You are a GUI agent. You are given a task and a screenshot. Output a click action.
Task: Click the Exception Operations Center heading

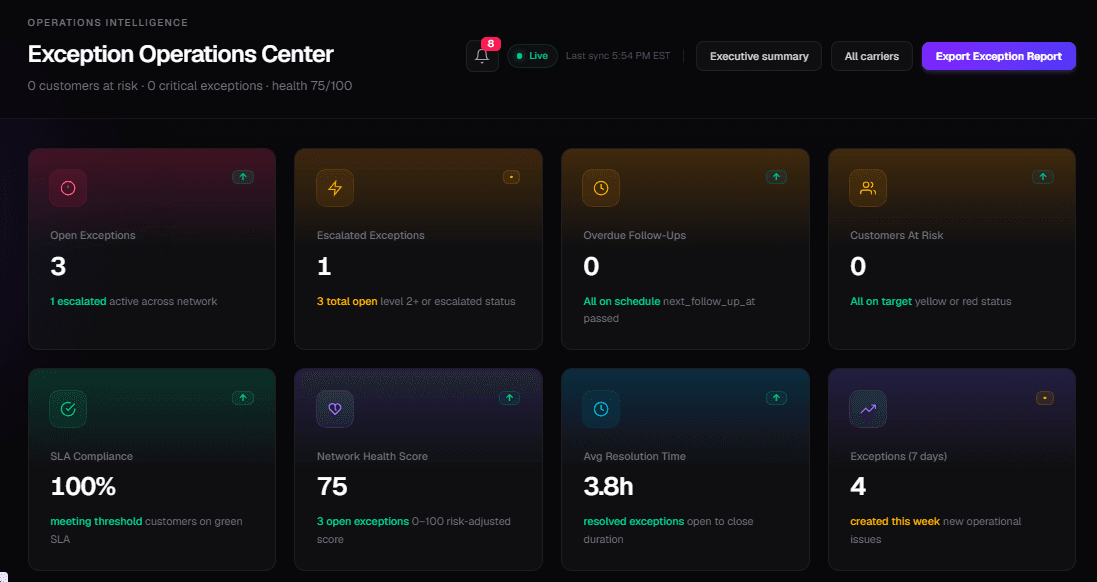pos(181,55)
